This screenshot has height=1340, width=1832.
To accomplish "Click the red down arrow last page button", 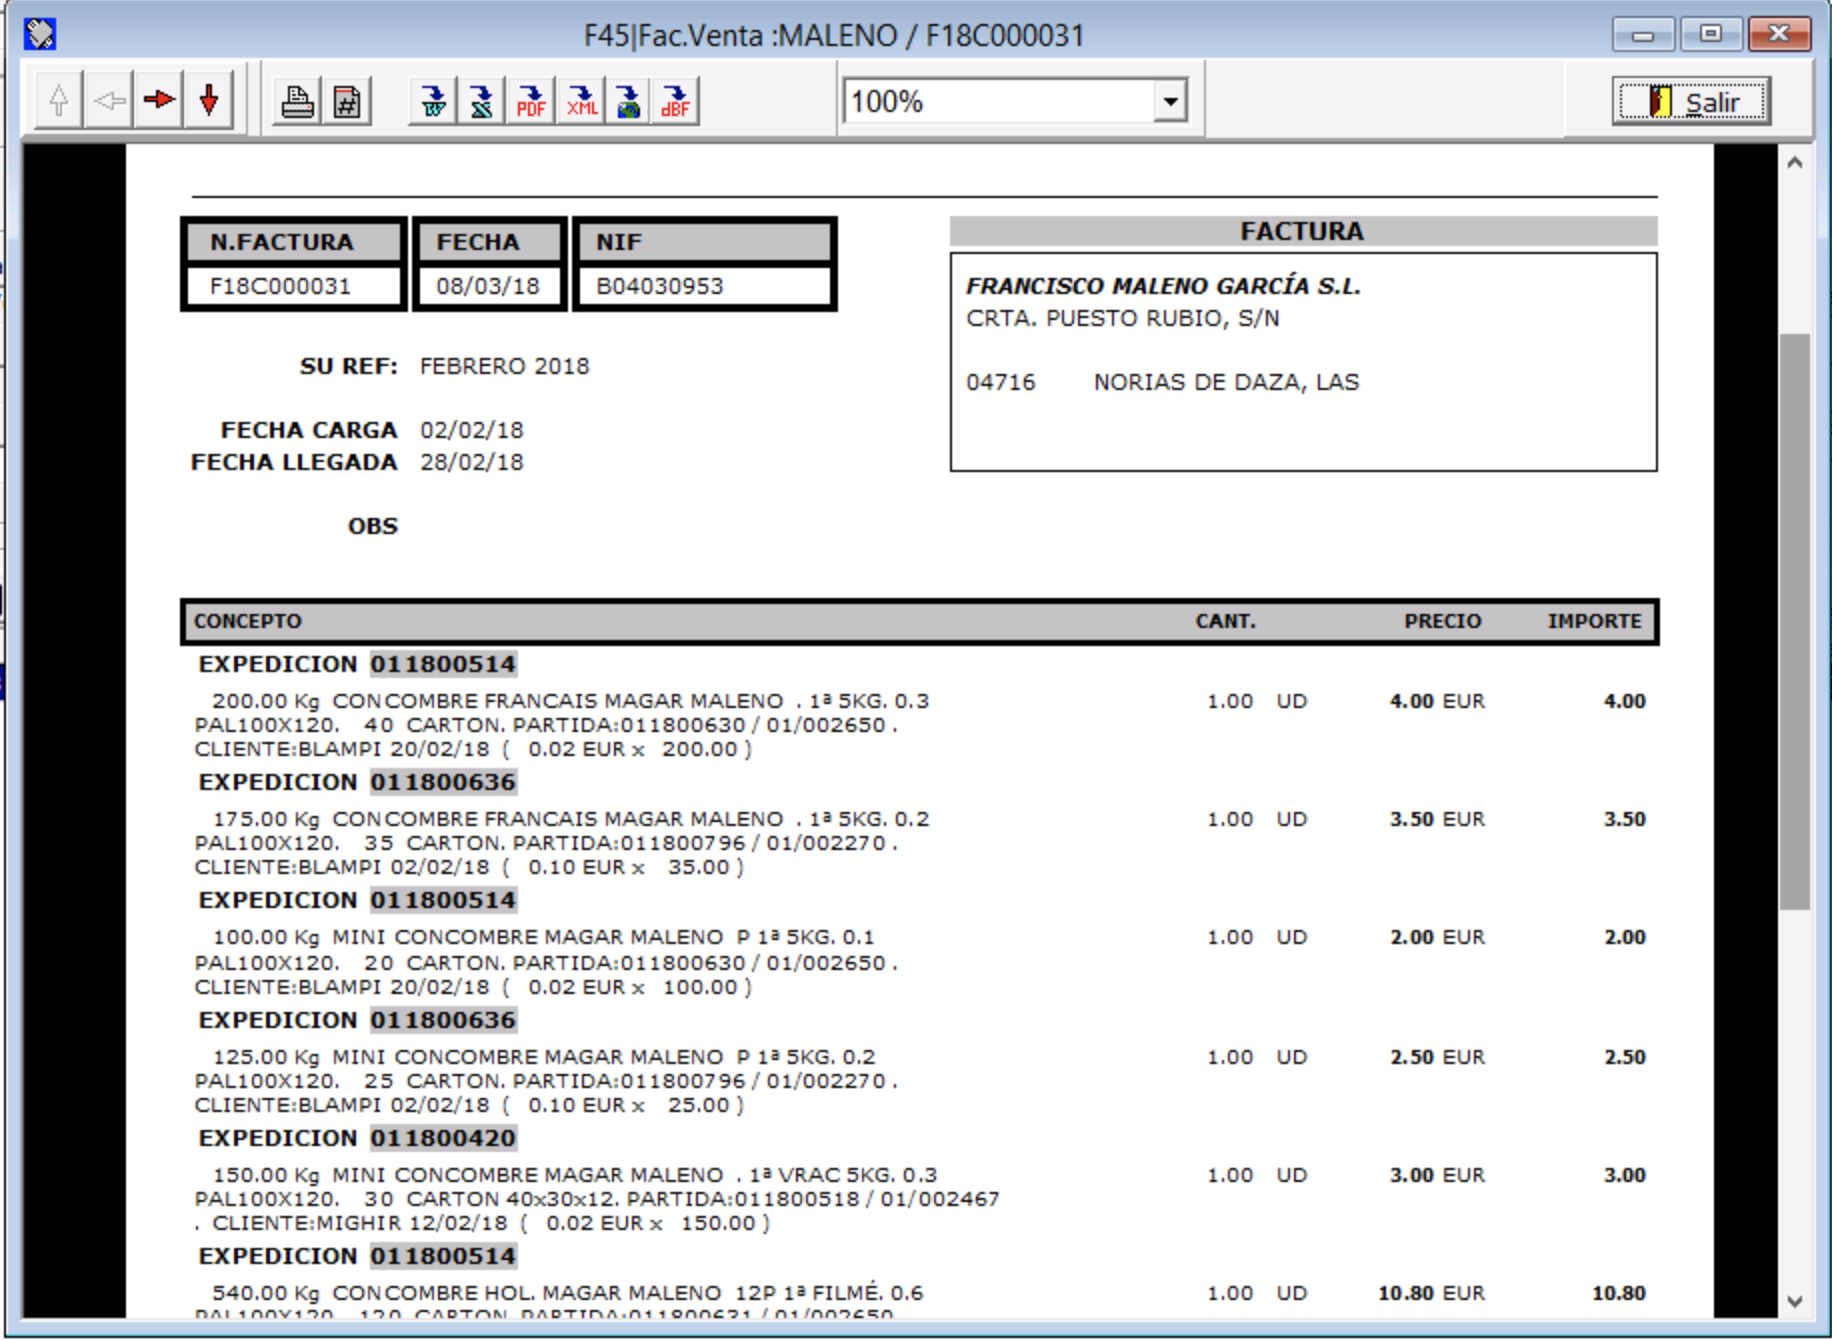I will point(209,100).
